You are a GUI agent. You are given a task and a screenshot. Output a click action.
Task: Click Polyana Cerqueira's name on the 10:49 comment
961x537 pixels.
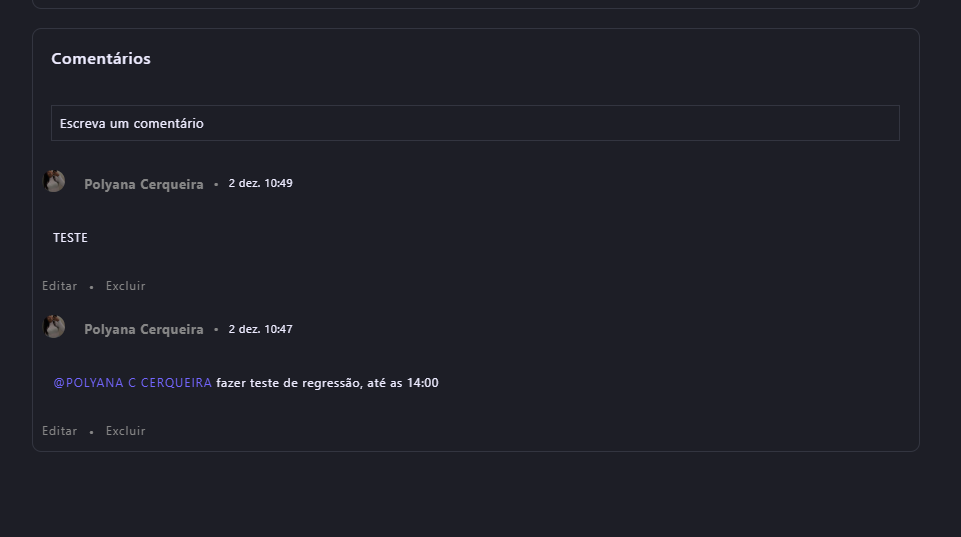pyautogui.click(x=144, y=185)
